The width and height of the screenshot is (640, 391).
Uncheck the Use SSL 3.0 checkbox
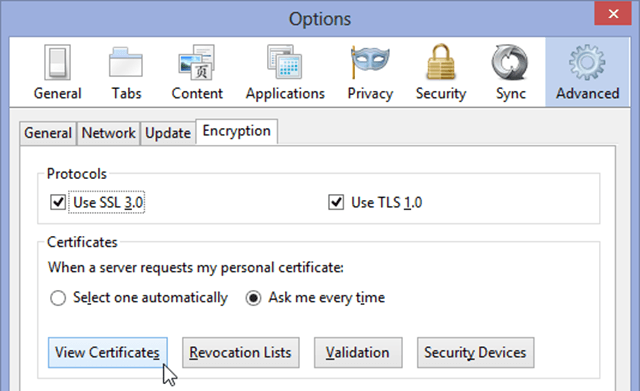(x=58, y=202)
